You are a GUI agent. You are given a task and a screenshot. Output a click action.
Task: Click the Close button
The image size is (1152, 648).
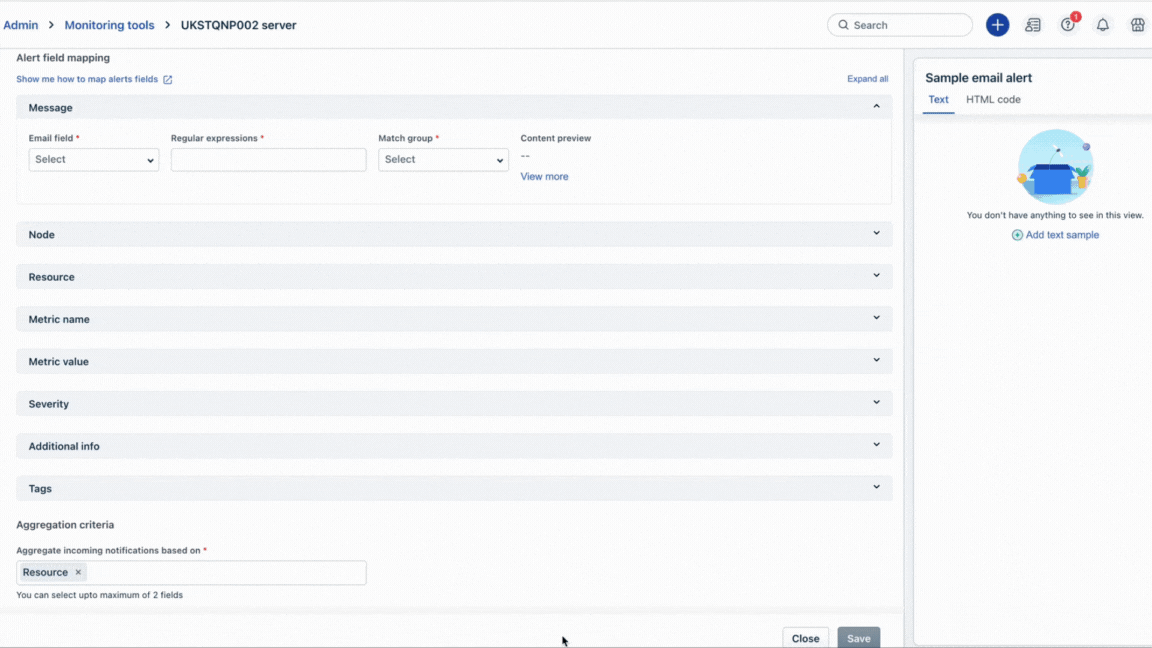point(805,638)
